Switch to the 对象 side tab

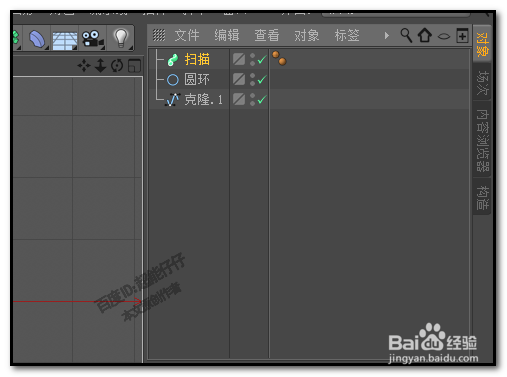482,44
